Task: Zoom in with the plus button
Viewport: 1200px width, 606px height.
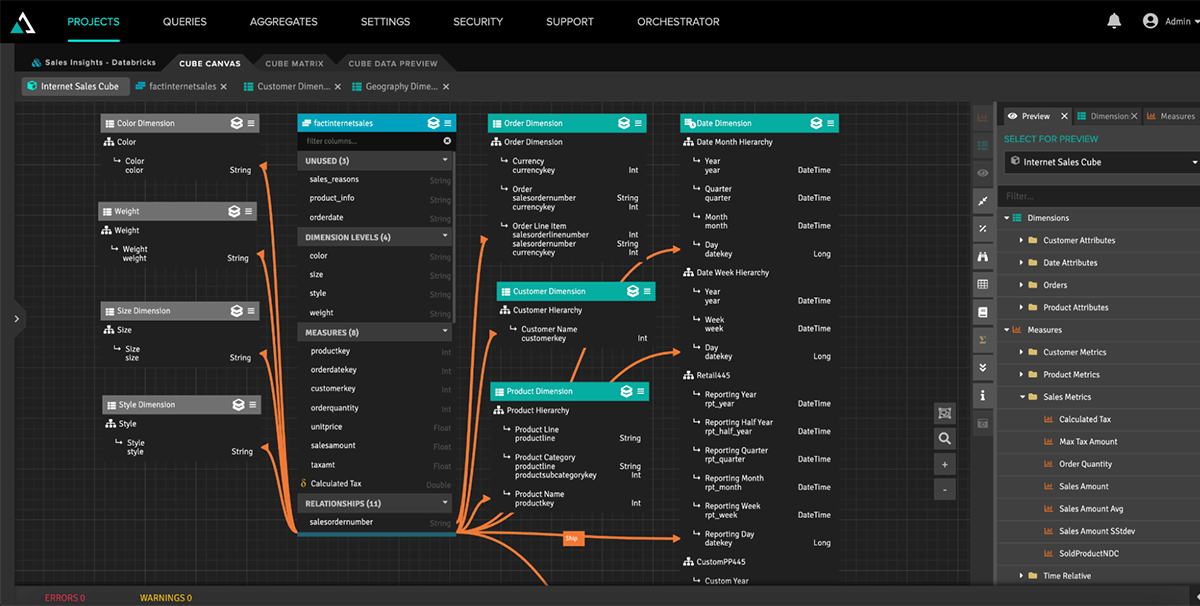Action: tap(944, 464)
